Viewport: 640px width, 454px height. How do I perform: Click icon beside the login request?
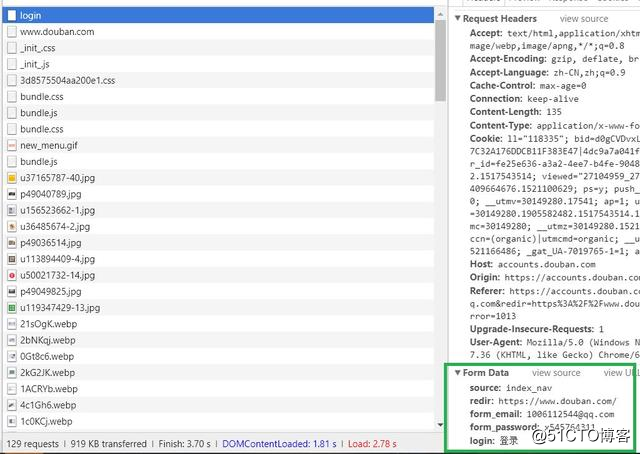click(x=12, y=16)
